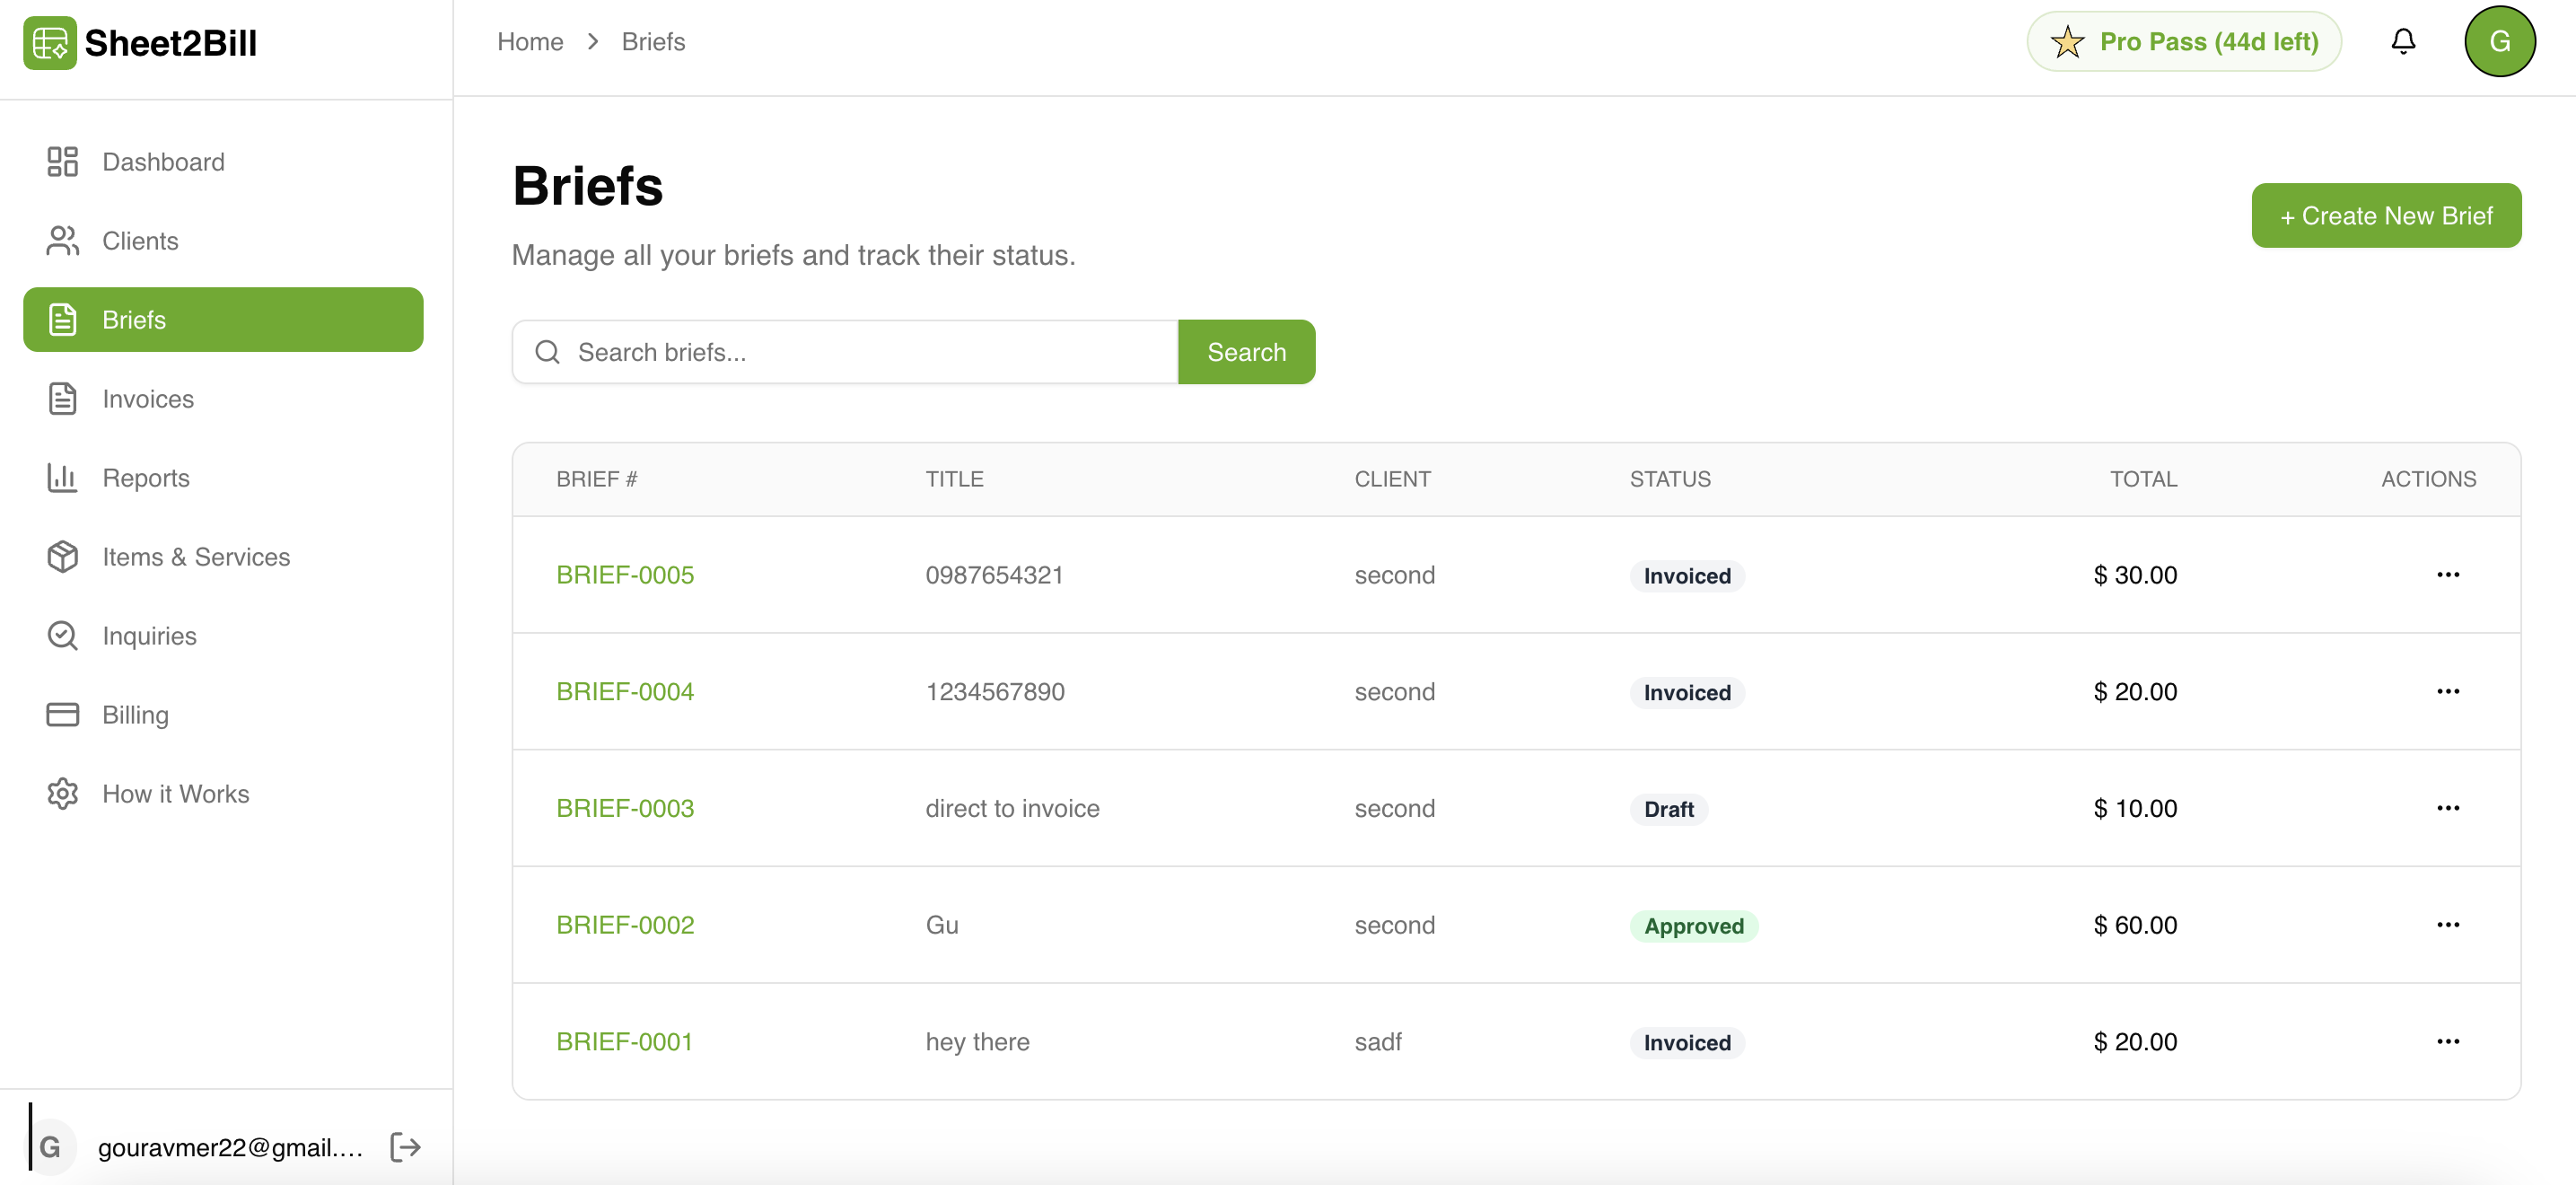The width and height of the screenshot is (2576, 1185).
Task: Open the actions menu for BRIEF-0001
Action: click(x=2448, y=1041)
